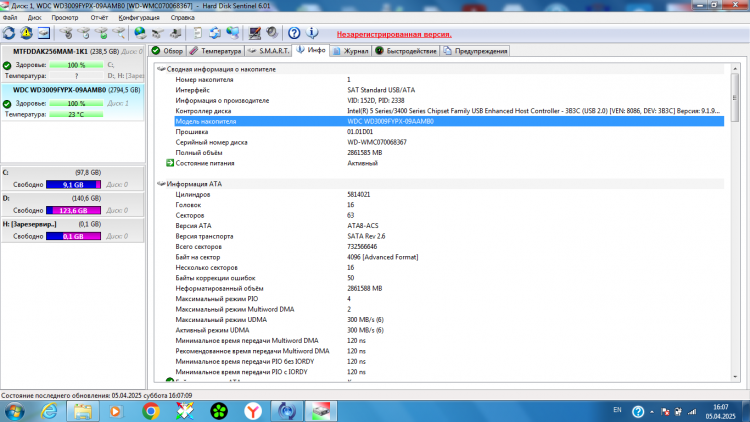
Task: Click the Hard Disk Sentinel taskbar icon
Action: tap(320, 411)
